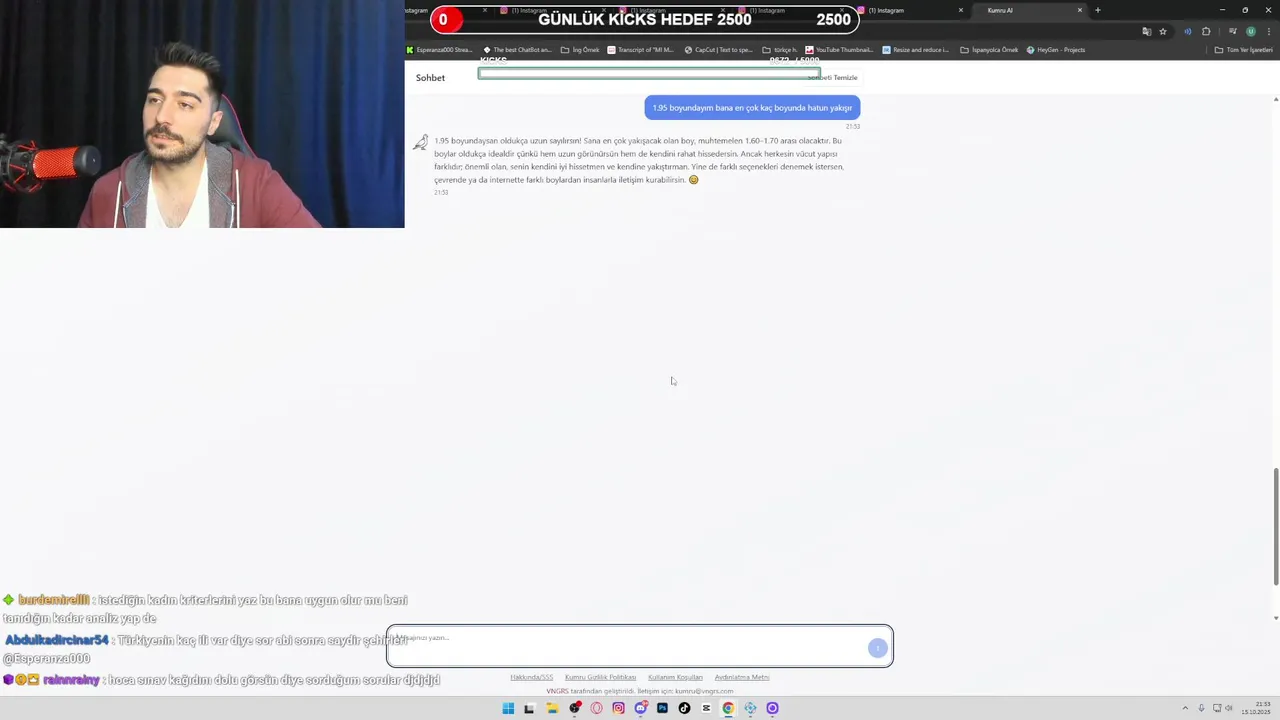The height and width of the screenshot is (720, 1280).
Task: Click the user's chat message bubble
Action: click(x=752, y=108)
